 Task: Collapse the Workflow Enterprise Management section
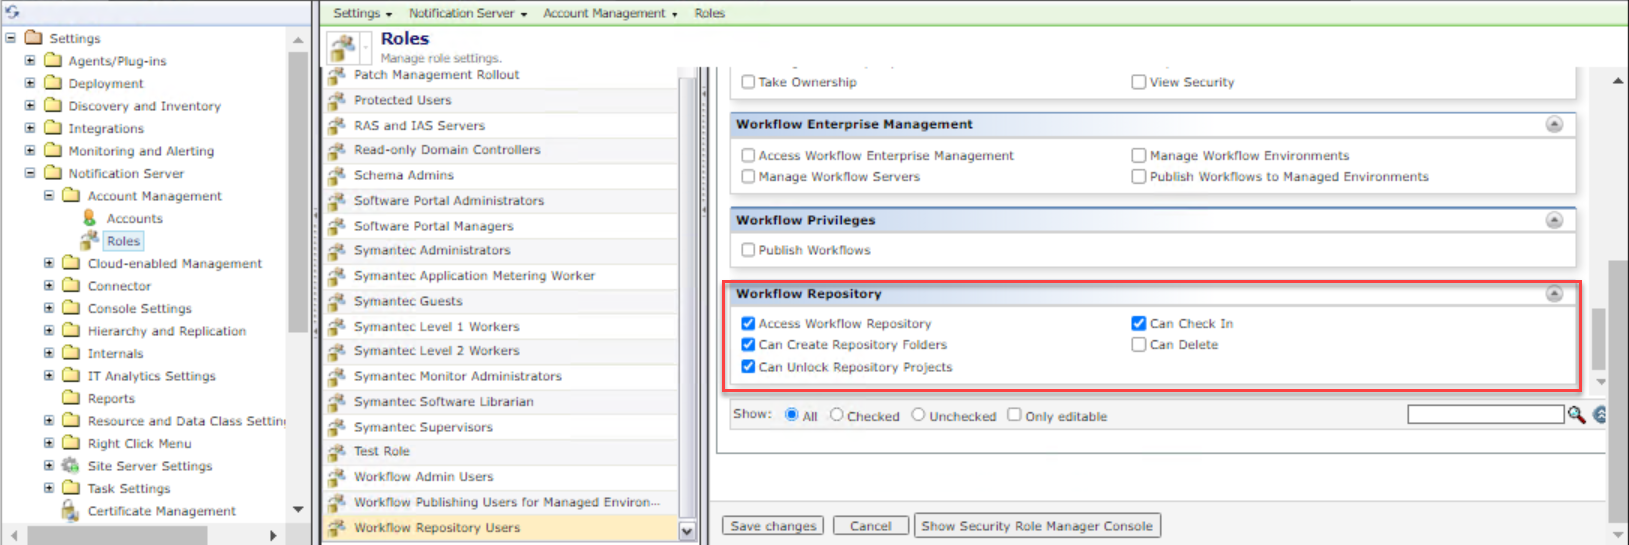coord(1554,125)
